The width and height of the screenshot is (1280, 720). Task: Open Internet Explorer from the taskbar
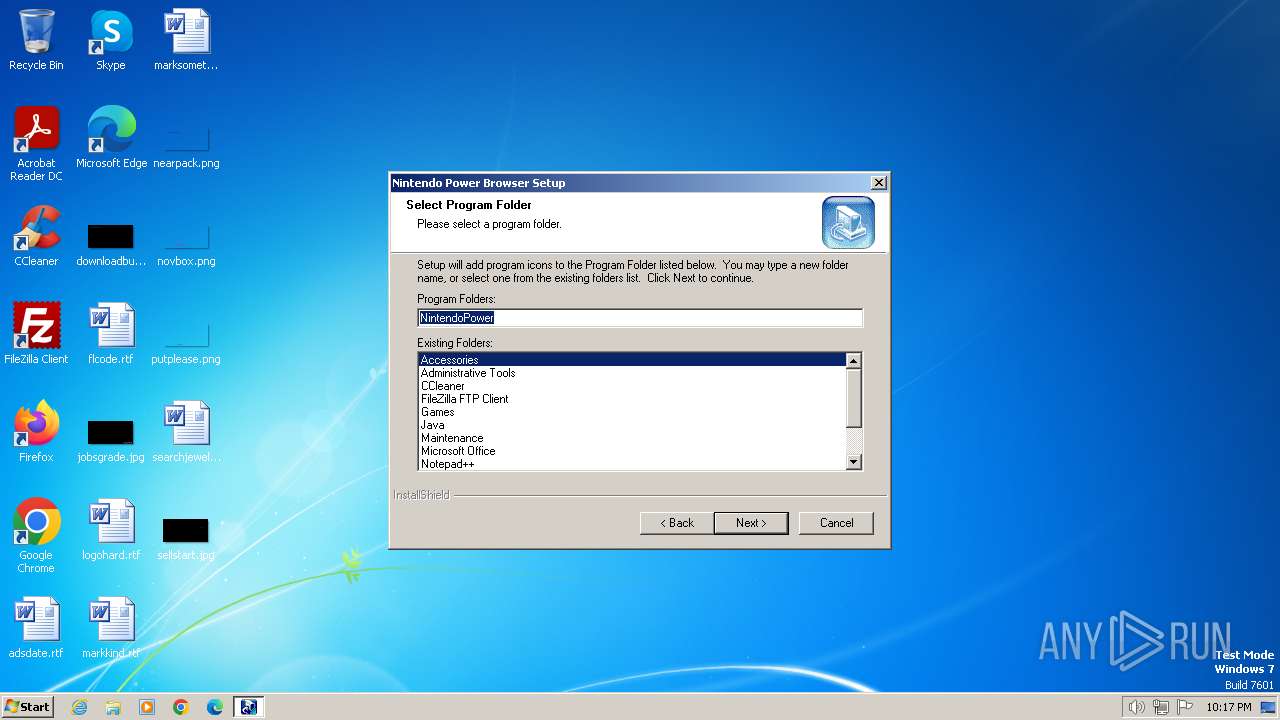coord(79,707)
